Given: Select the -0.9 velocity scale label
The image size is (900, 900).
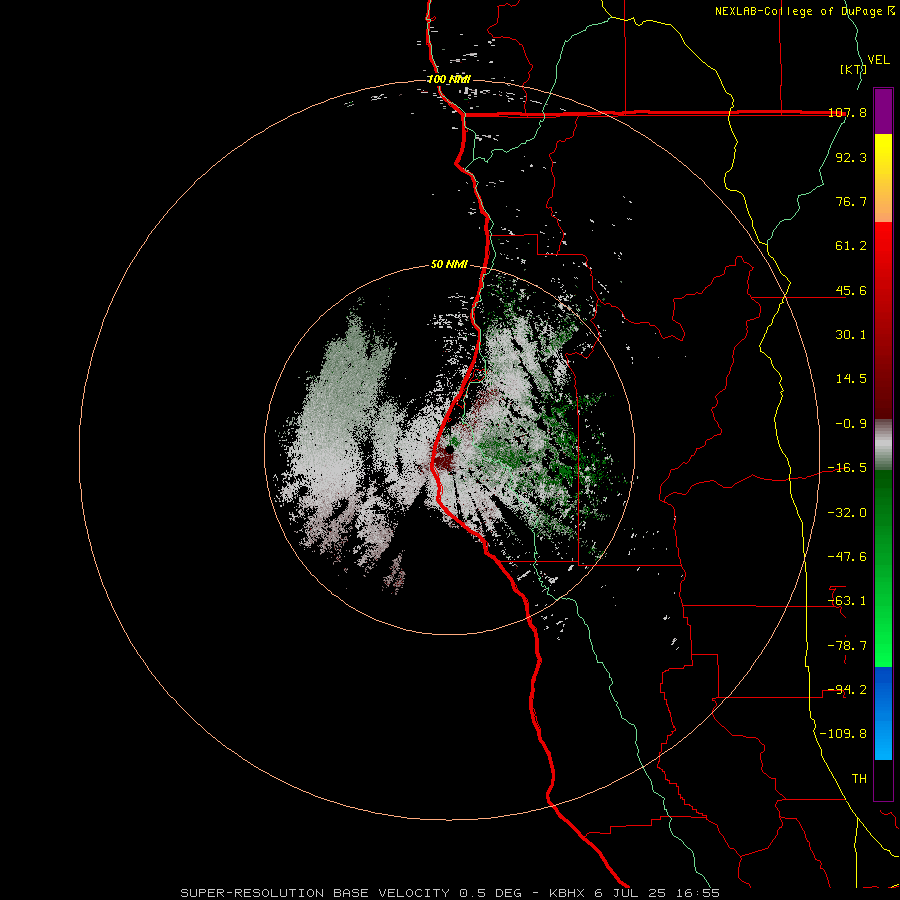Looking at the screenshot, I should tap(851, 424).
